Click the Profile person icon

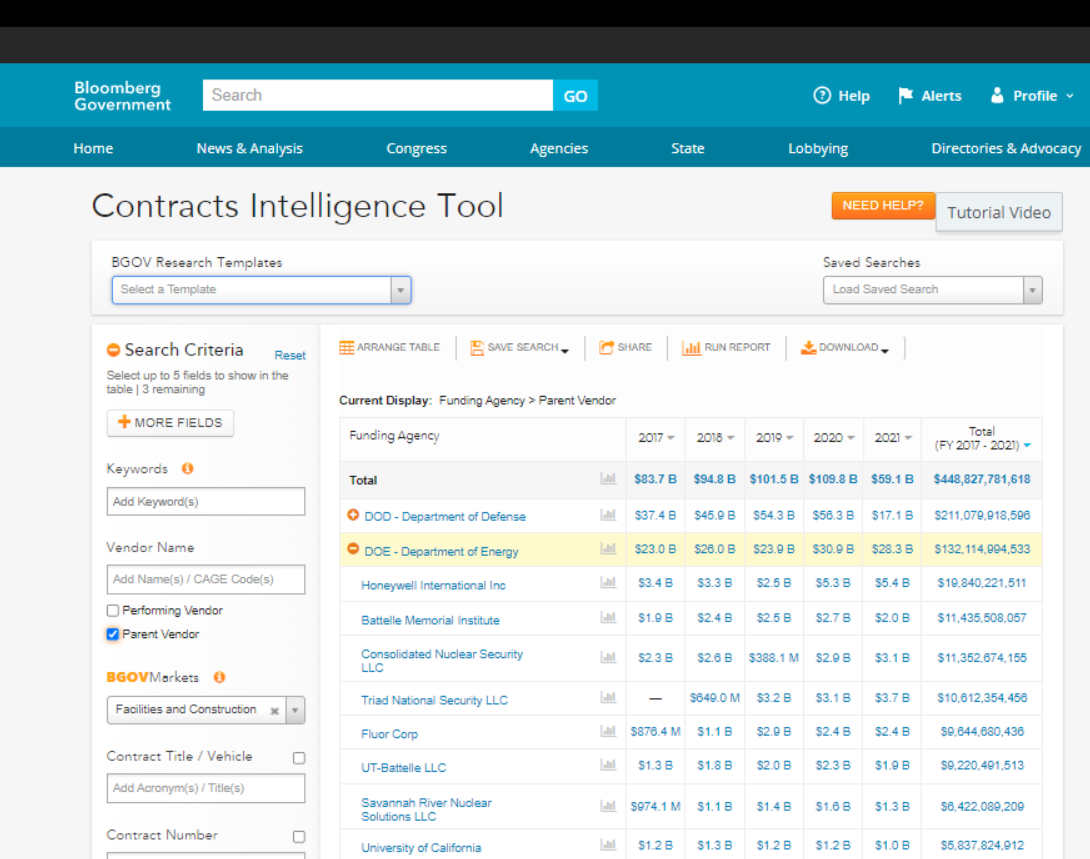click(x=997, y=95)
